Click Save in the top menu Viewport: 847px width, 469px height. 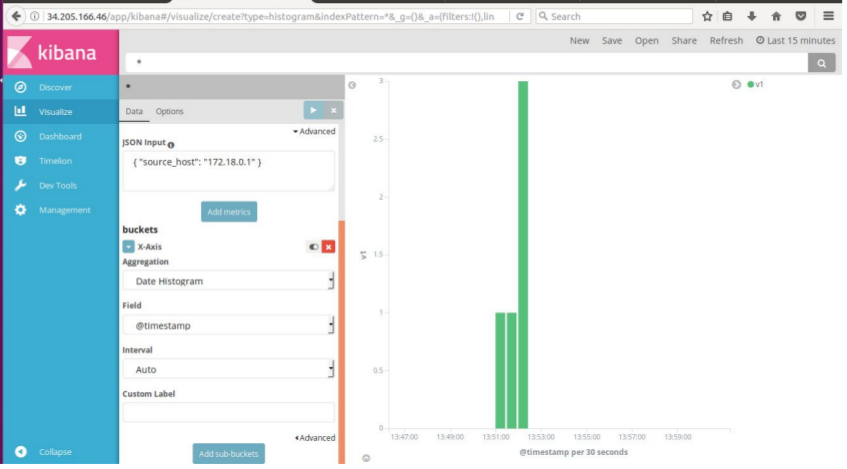(x=612, y=41)
